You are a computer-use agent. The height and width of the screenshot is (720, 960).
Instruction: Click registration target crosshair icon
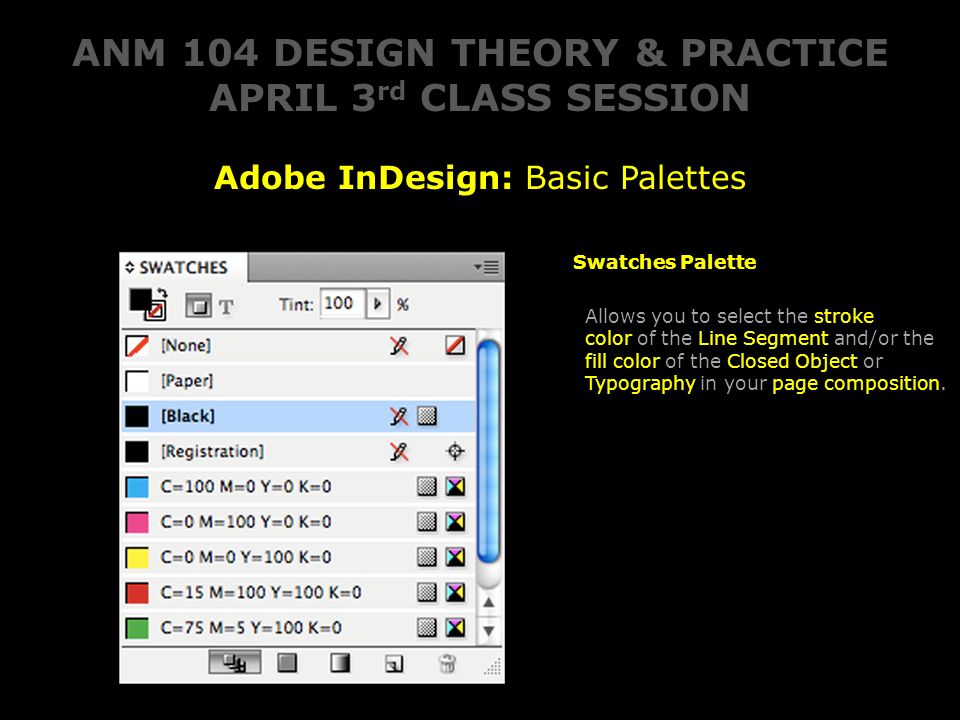point(455,451)
